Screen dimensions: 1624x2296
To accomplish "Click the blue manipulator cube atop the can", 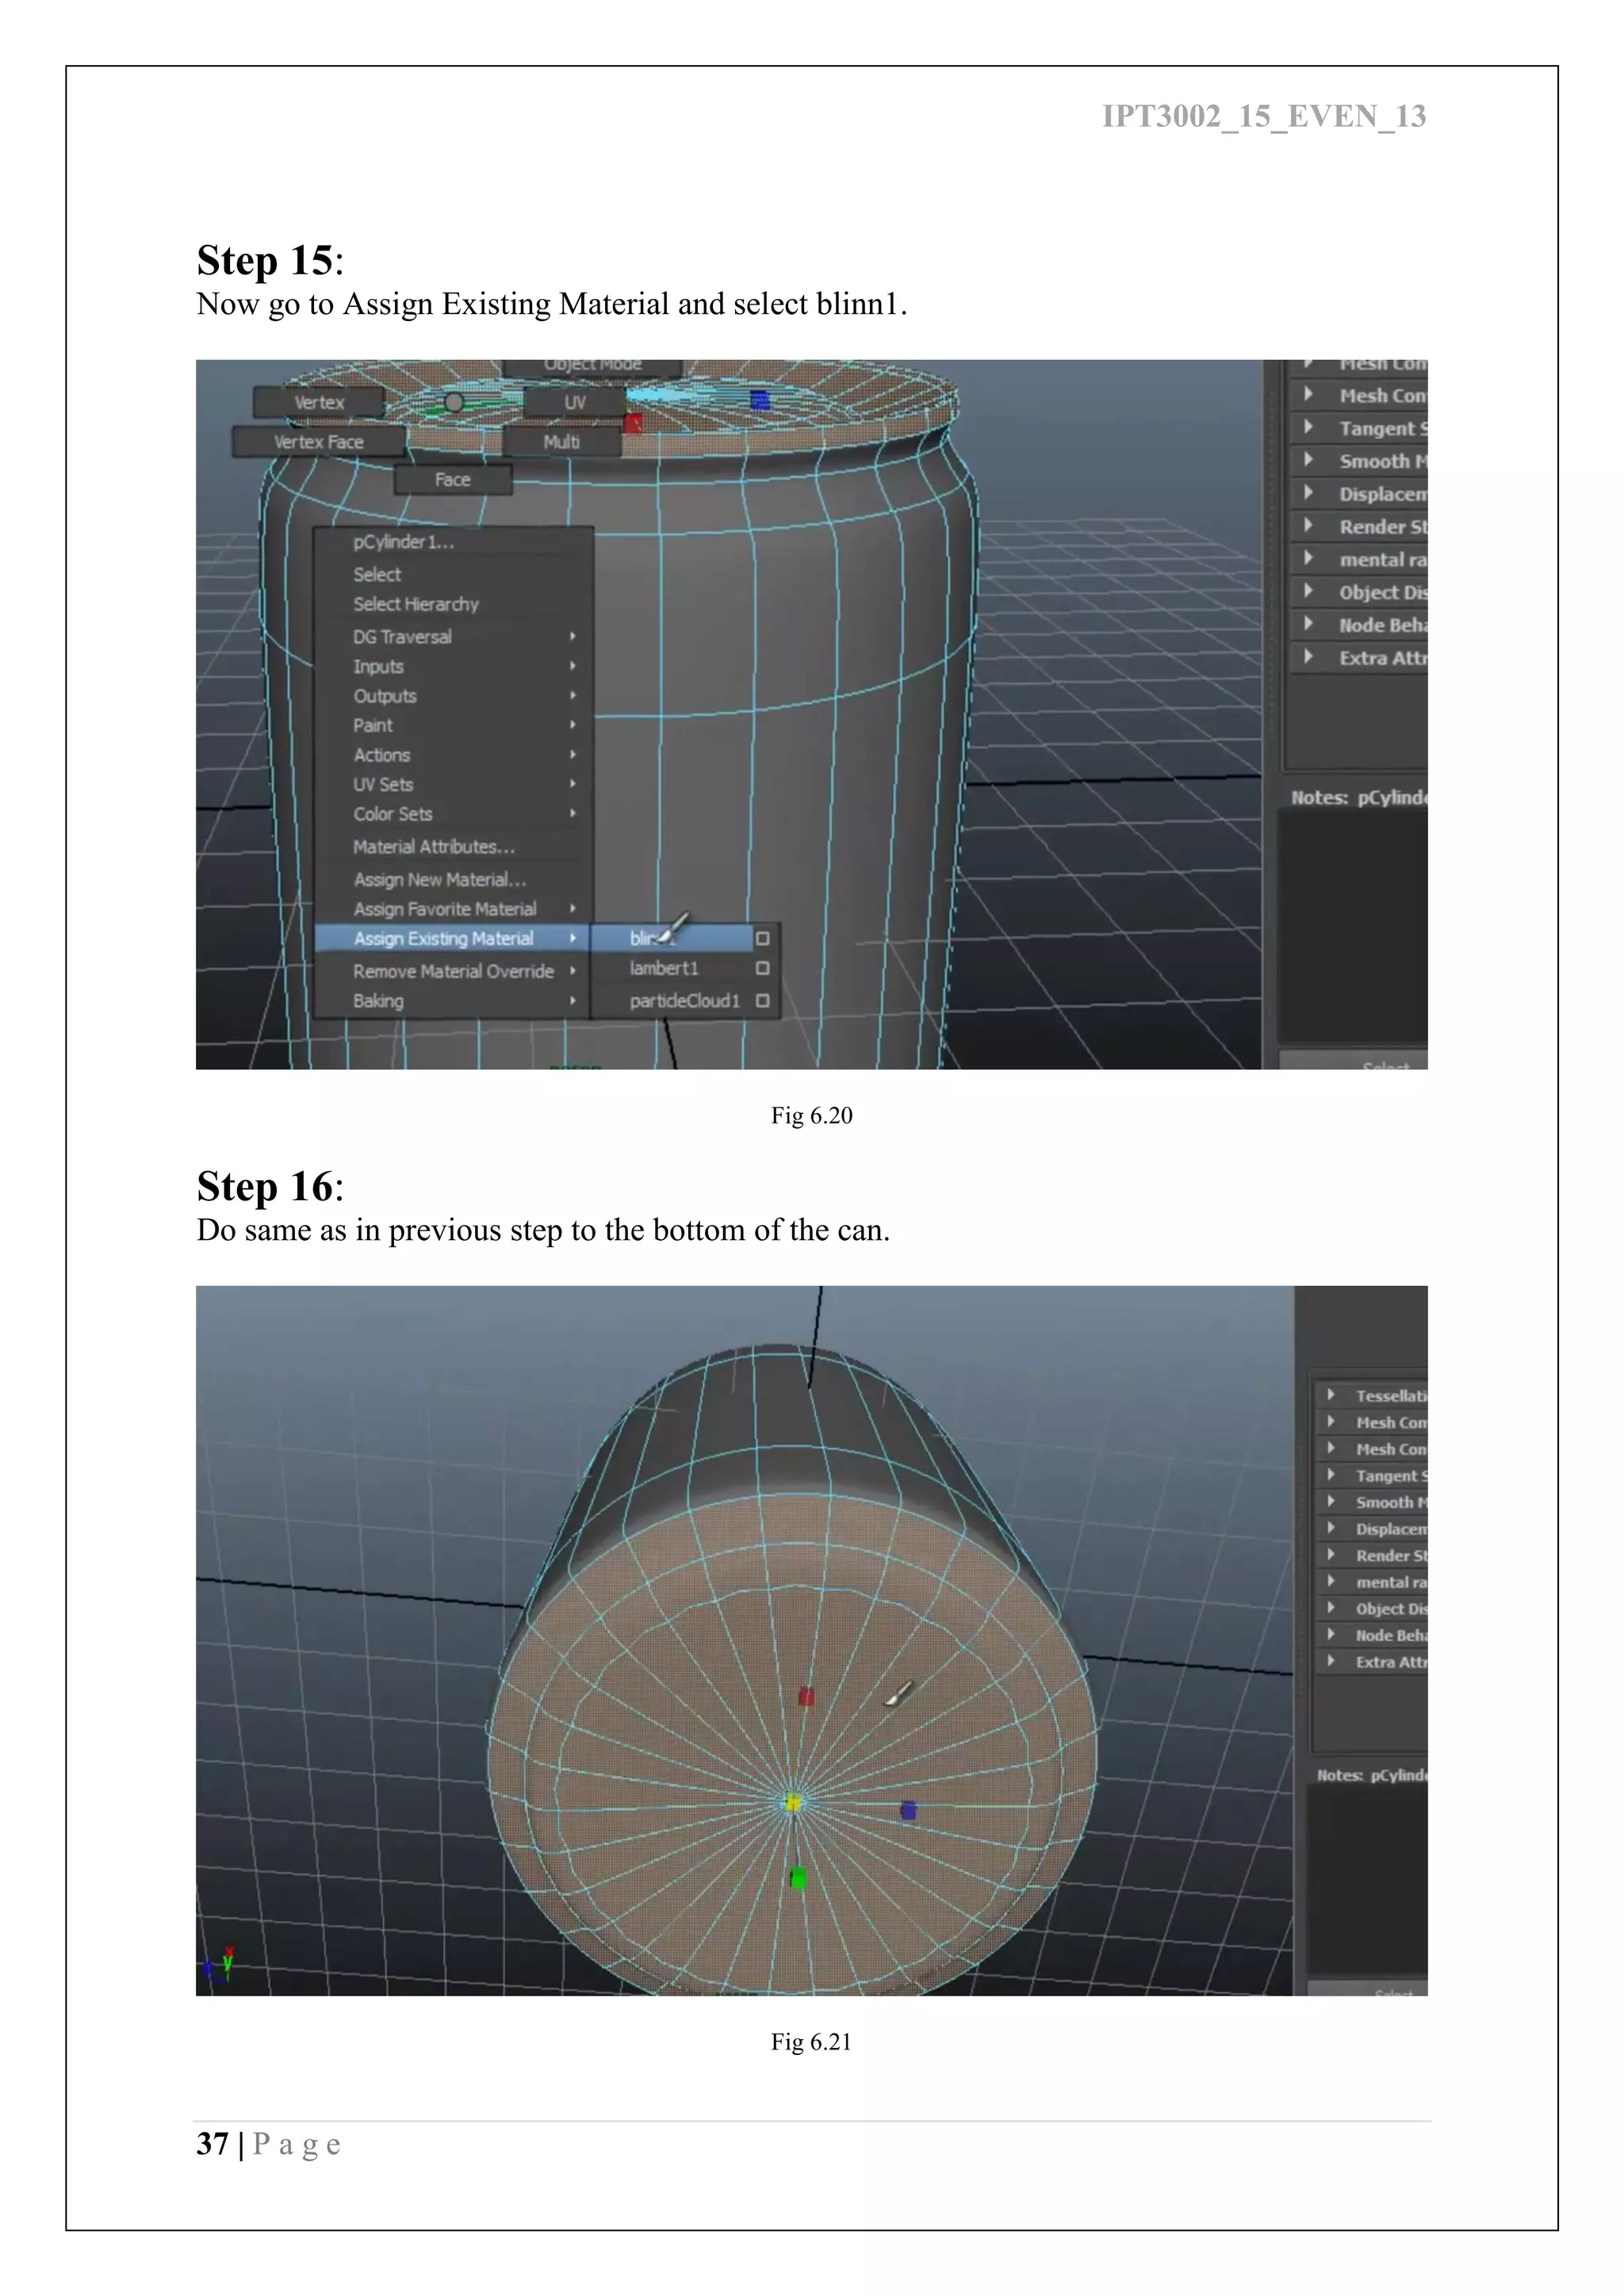I will click(x=760, y=400).
